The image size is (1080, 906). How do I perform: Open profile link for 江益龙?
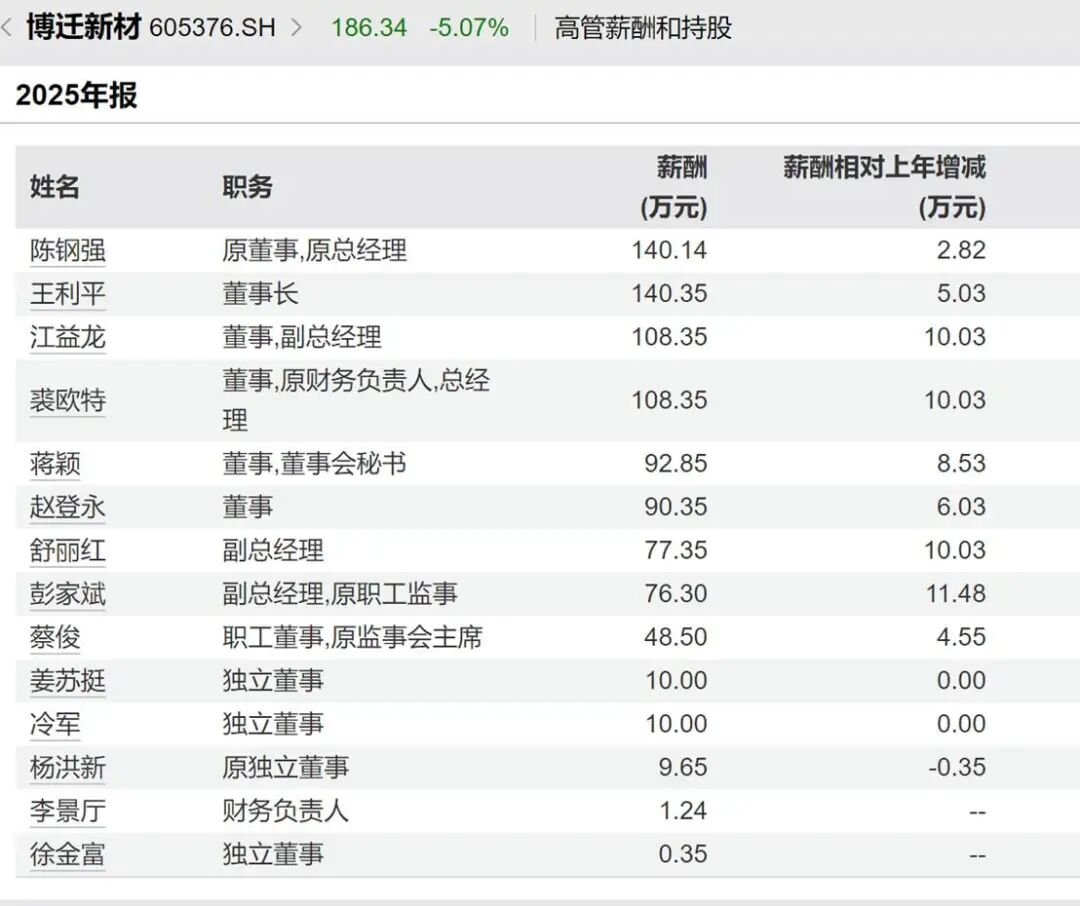pyautogui.click(x=68, y=338)
